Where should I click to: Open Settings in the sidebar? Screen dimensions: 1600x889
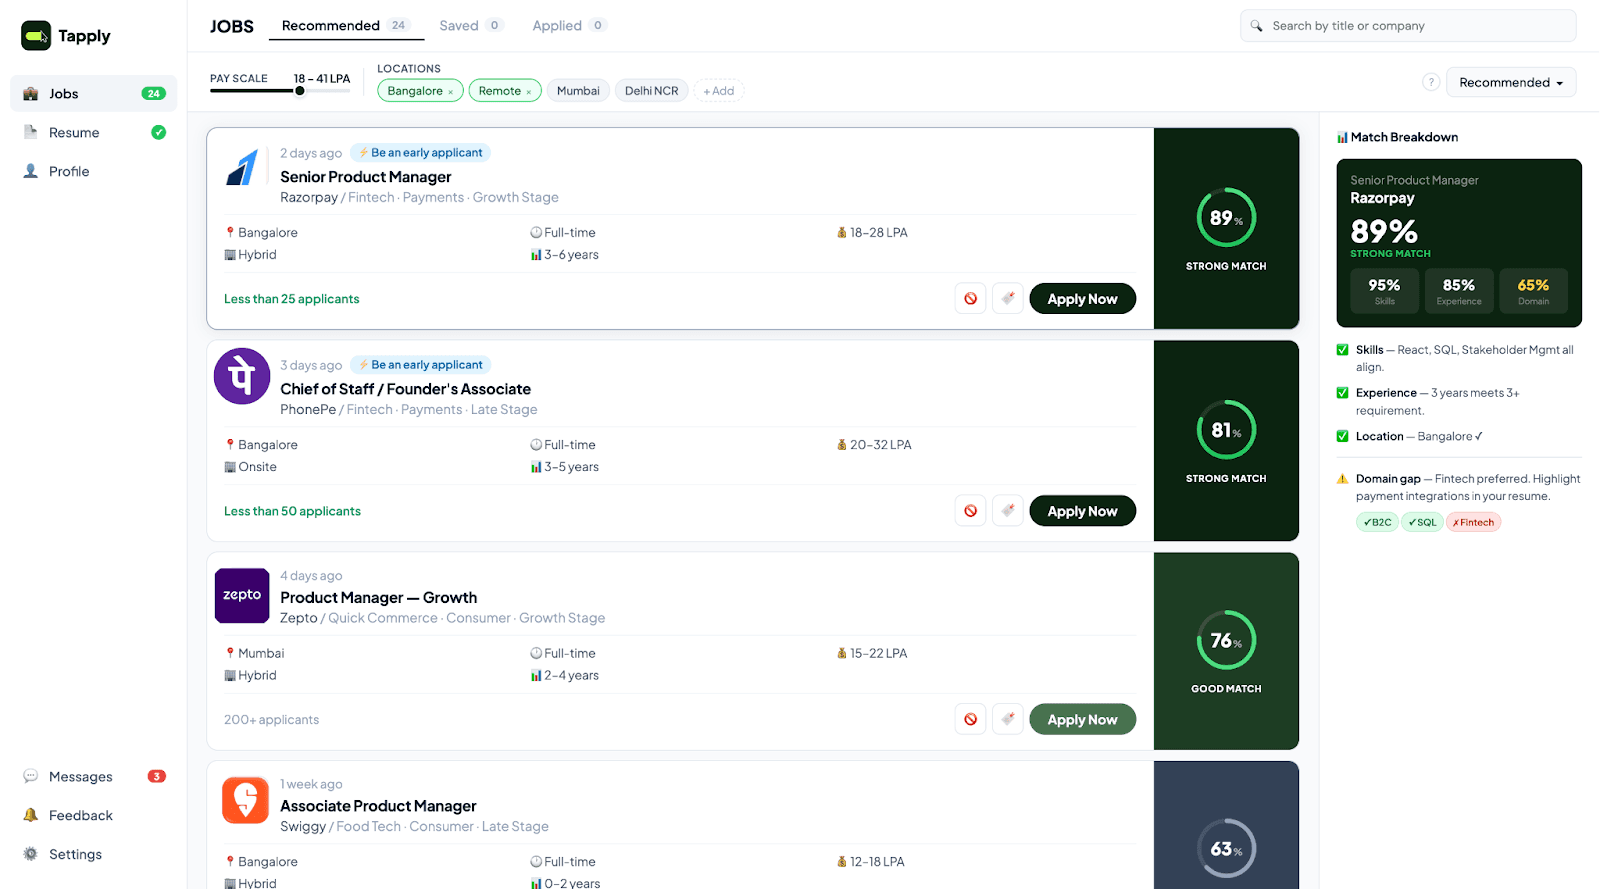93,855
